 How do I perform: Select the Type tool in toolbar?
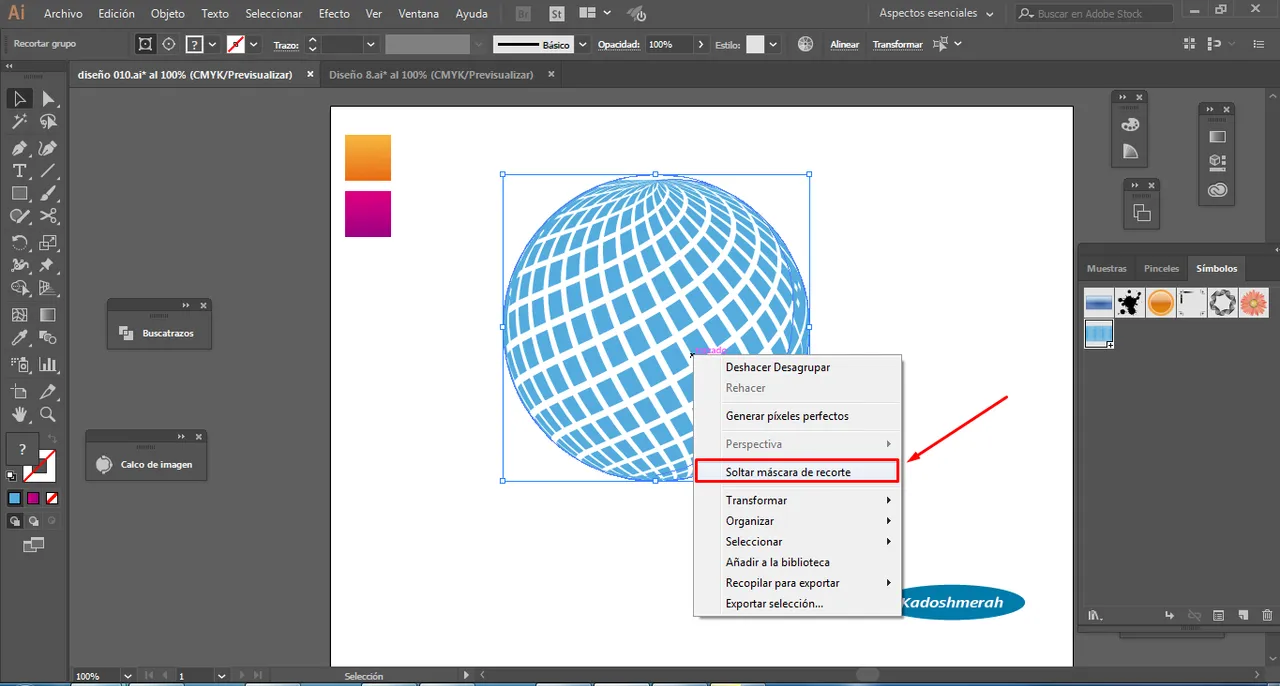pos(19,171)
